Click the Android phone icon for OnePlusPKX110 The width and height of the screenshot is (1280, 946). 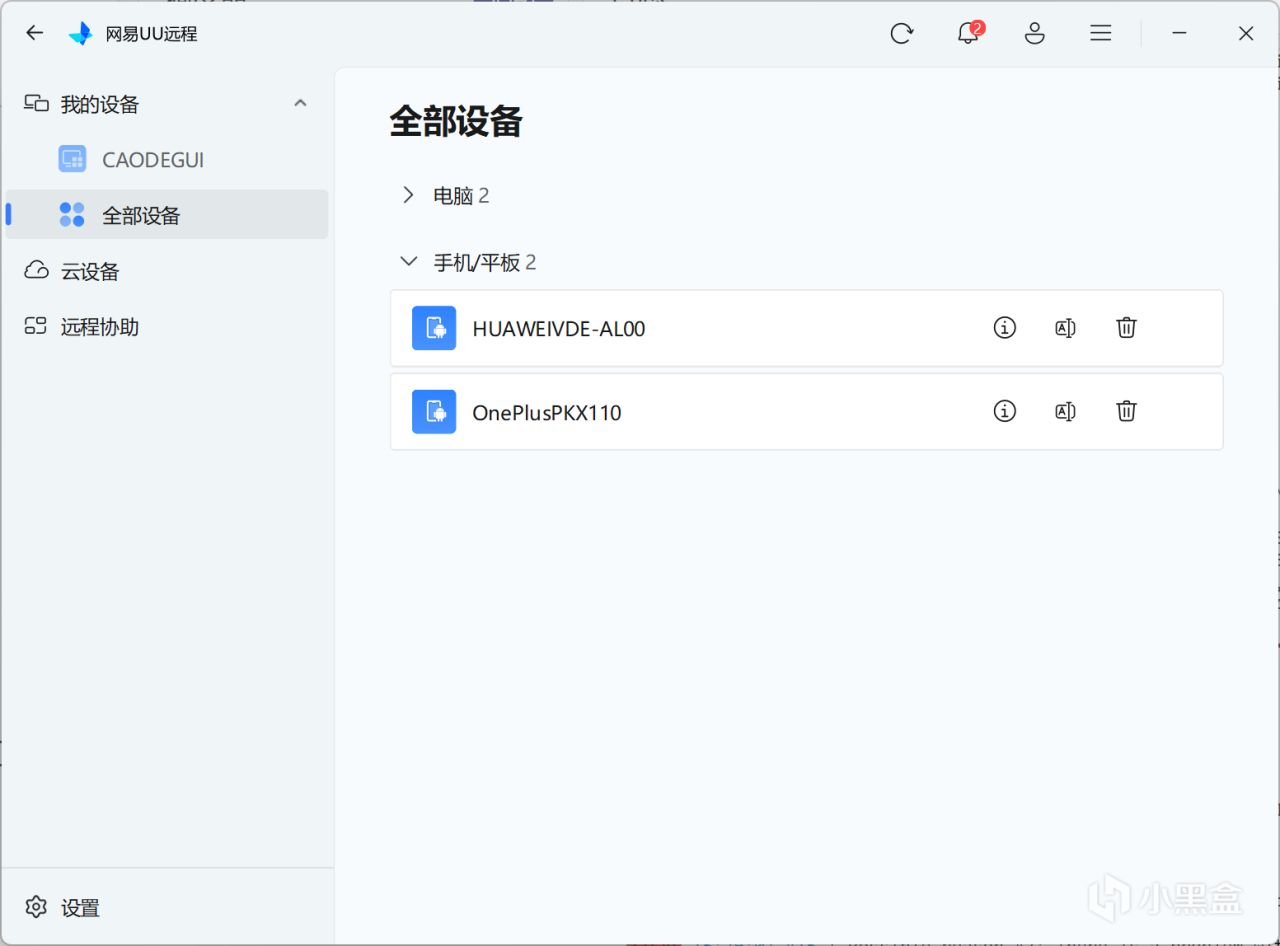[434, 412]
